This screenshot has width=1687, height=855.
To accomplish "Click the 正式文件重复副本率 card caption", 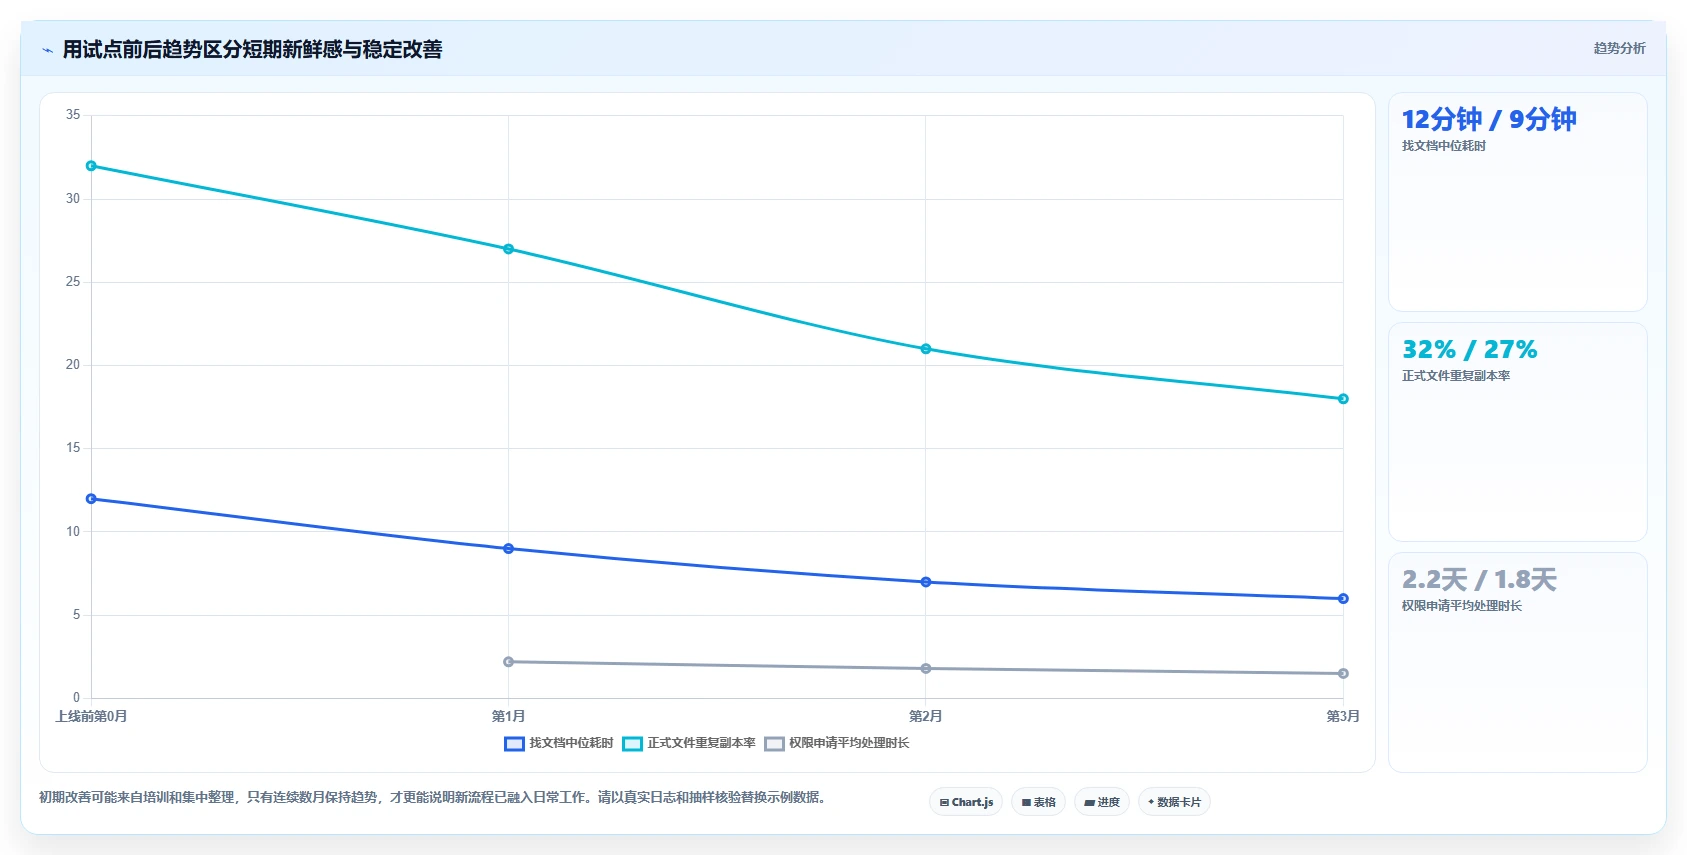I will tap(1455, 376).
